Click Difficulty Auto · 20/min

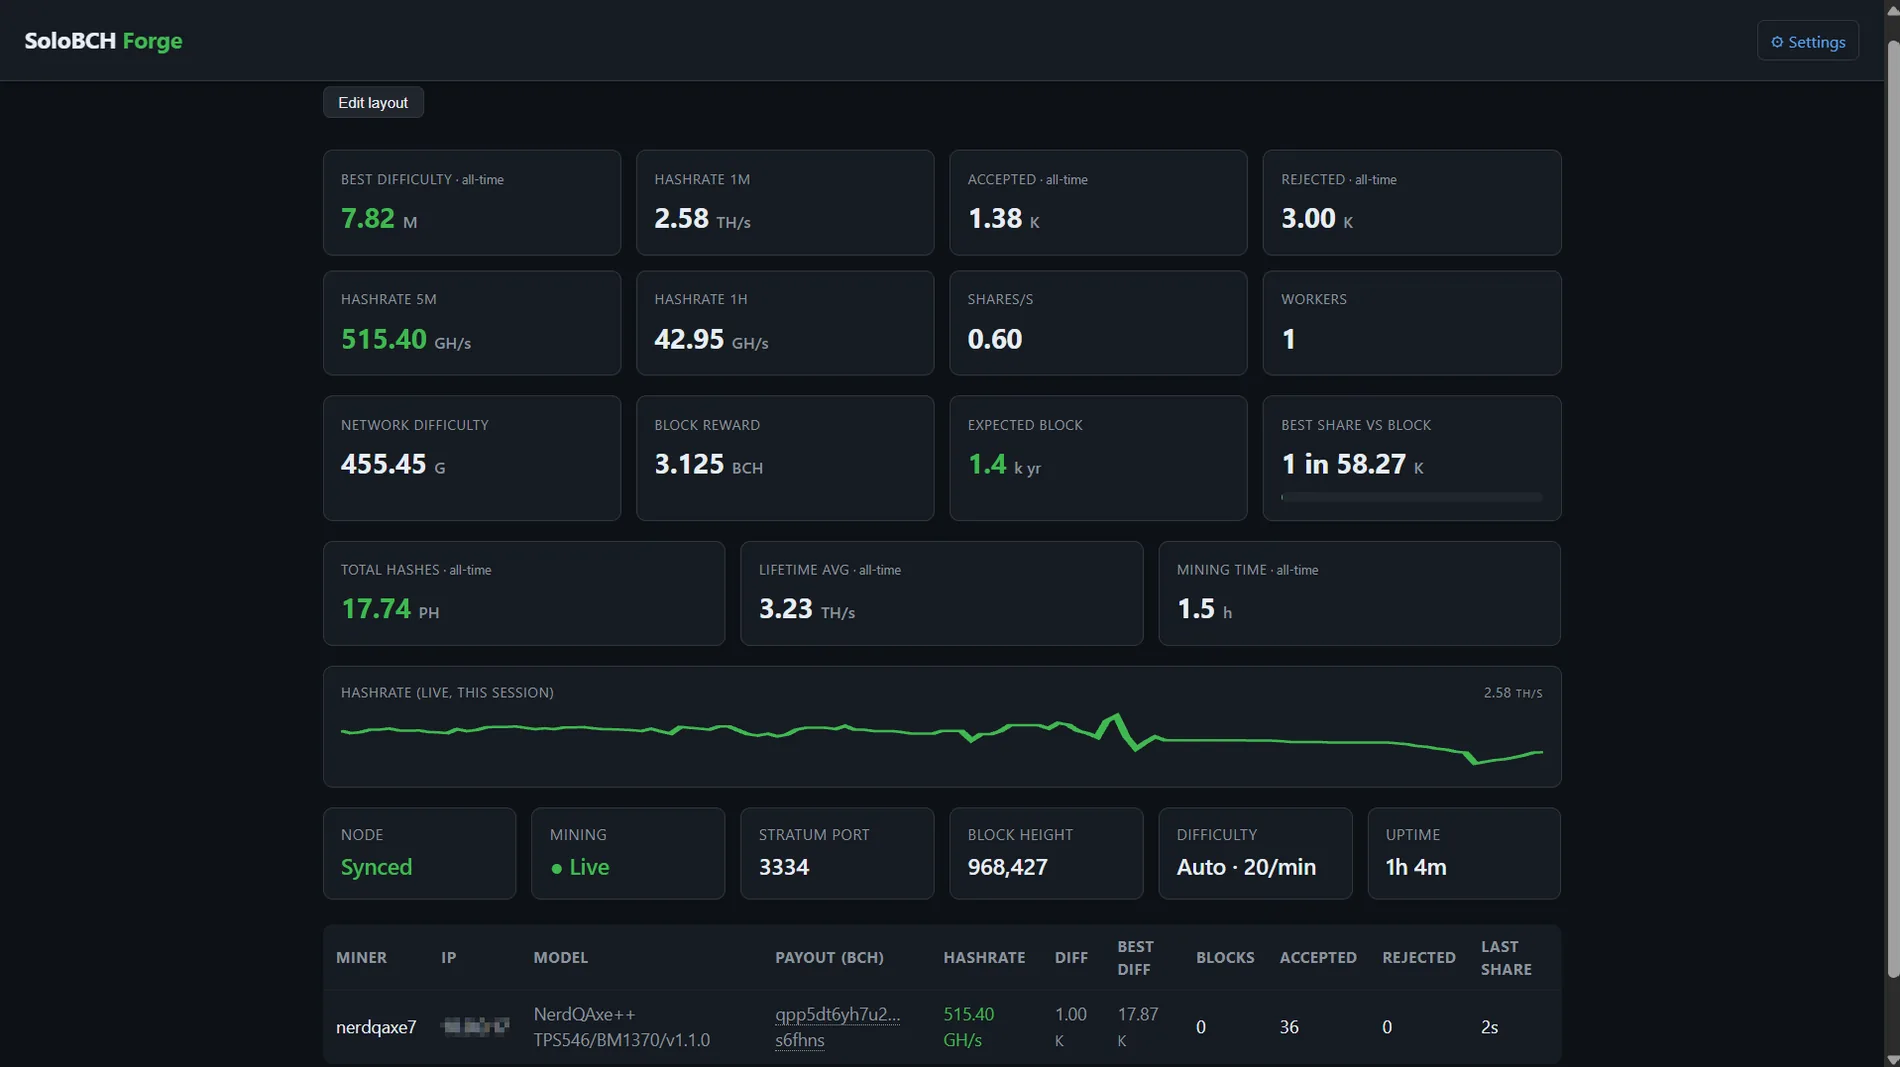[1255, 853]
